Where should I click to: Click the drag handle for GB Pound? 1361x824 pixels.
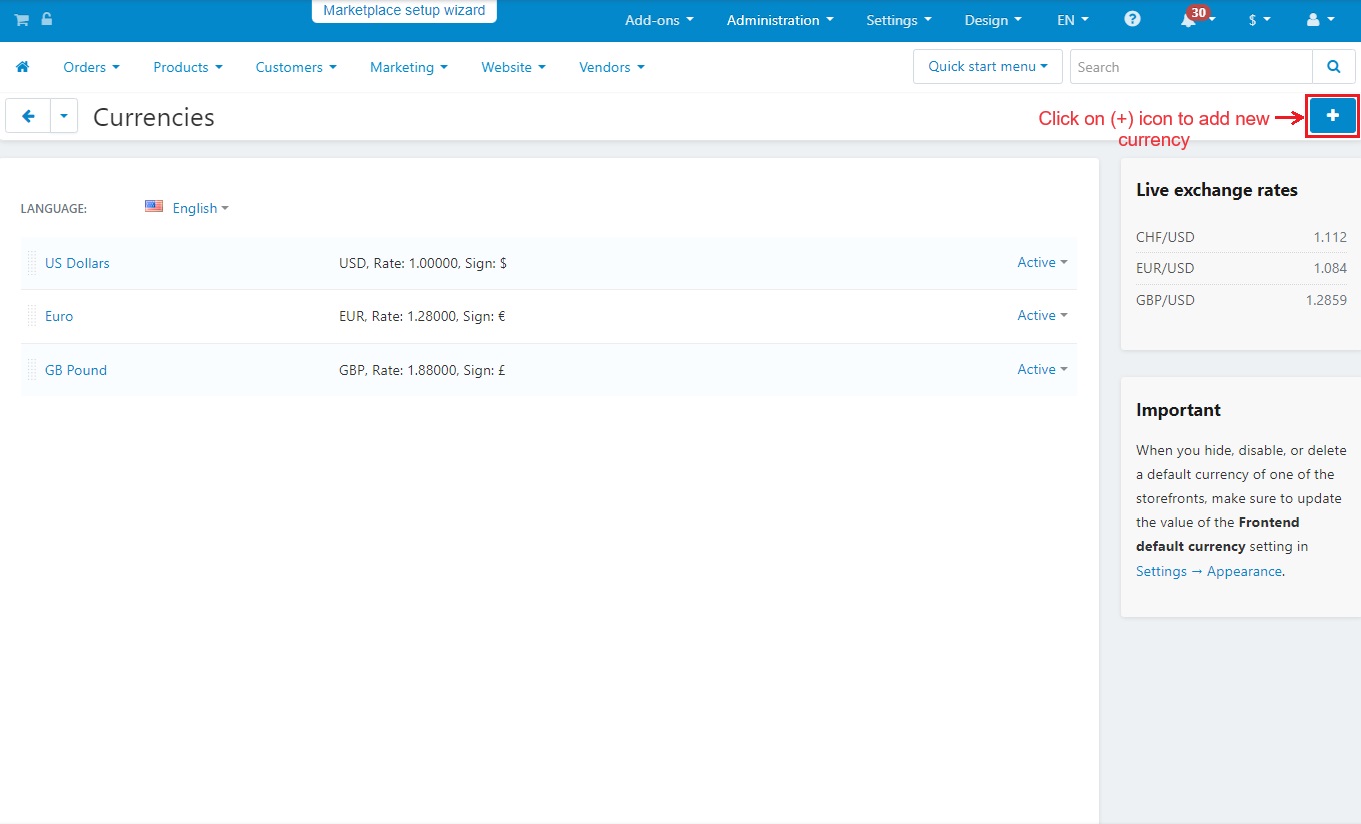pyautogui.click(x=32, y=370)
